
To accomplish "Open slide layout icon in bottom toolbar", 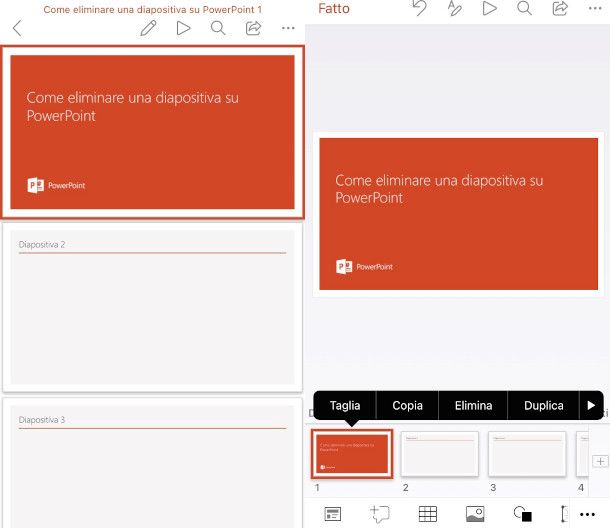I will click(x=333, y=514).
